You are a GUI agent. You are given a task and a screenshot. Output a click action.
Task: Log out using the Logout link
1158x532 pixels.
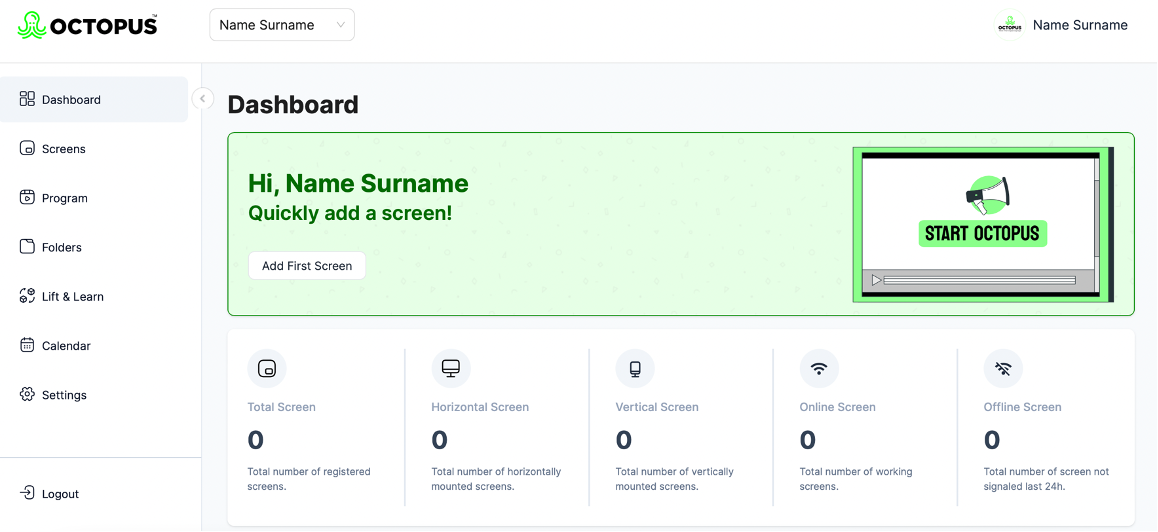coord(60,494)
